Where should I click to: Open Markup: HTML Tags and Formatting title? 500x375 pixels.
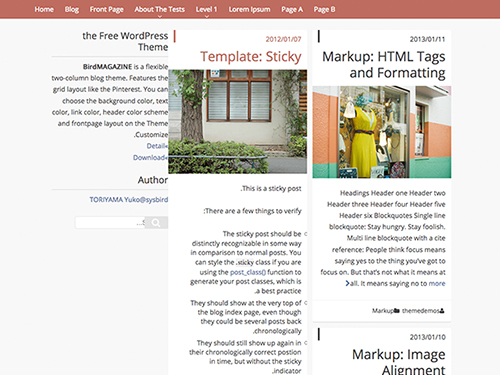click(384, 65)
